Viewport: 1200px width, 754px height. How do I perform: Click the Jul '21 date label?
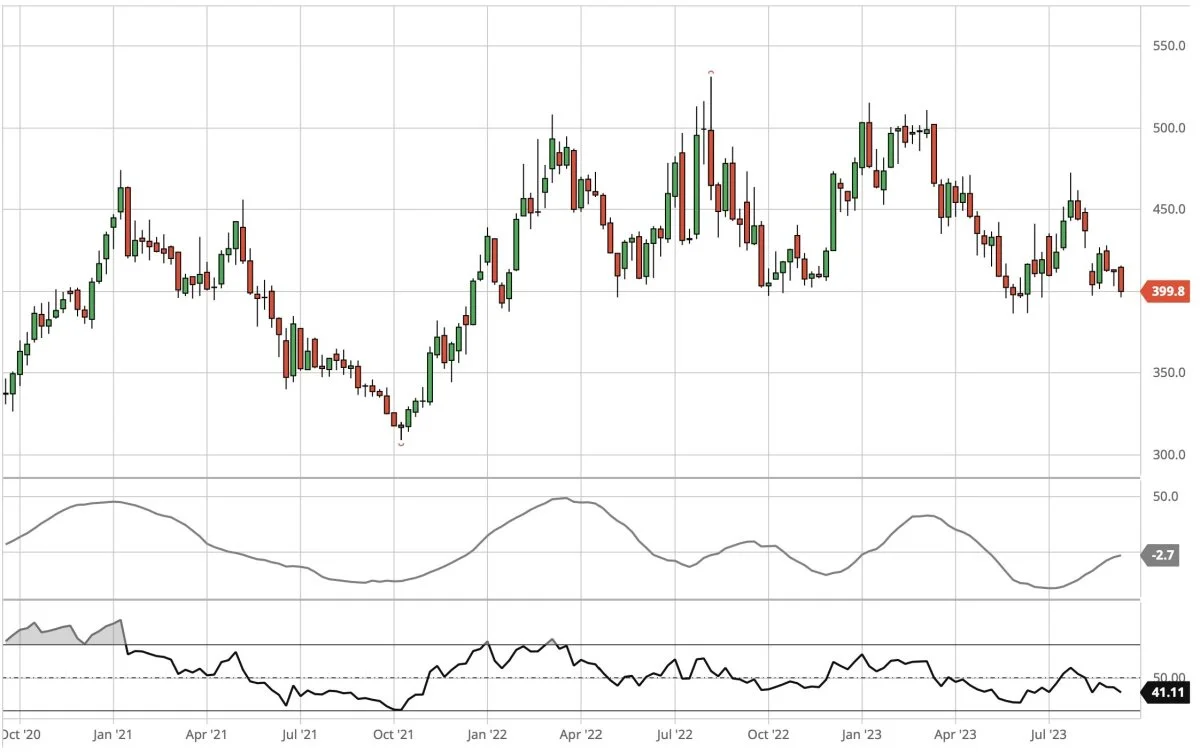[300, 735]
